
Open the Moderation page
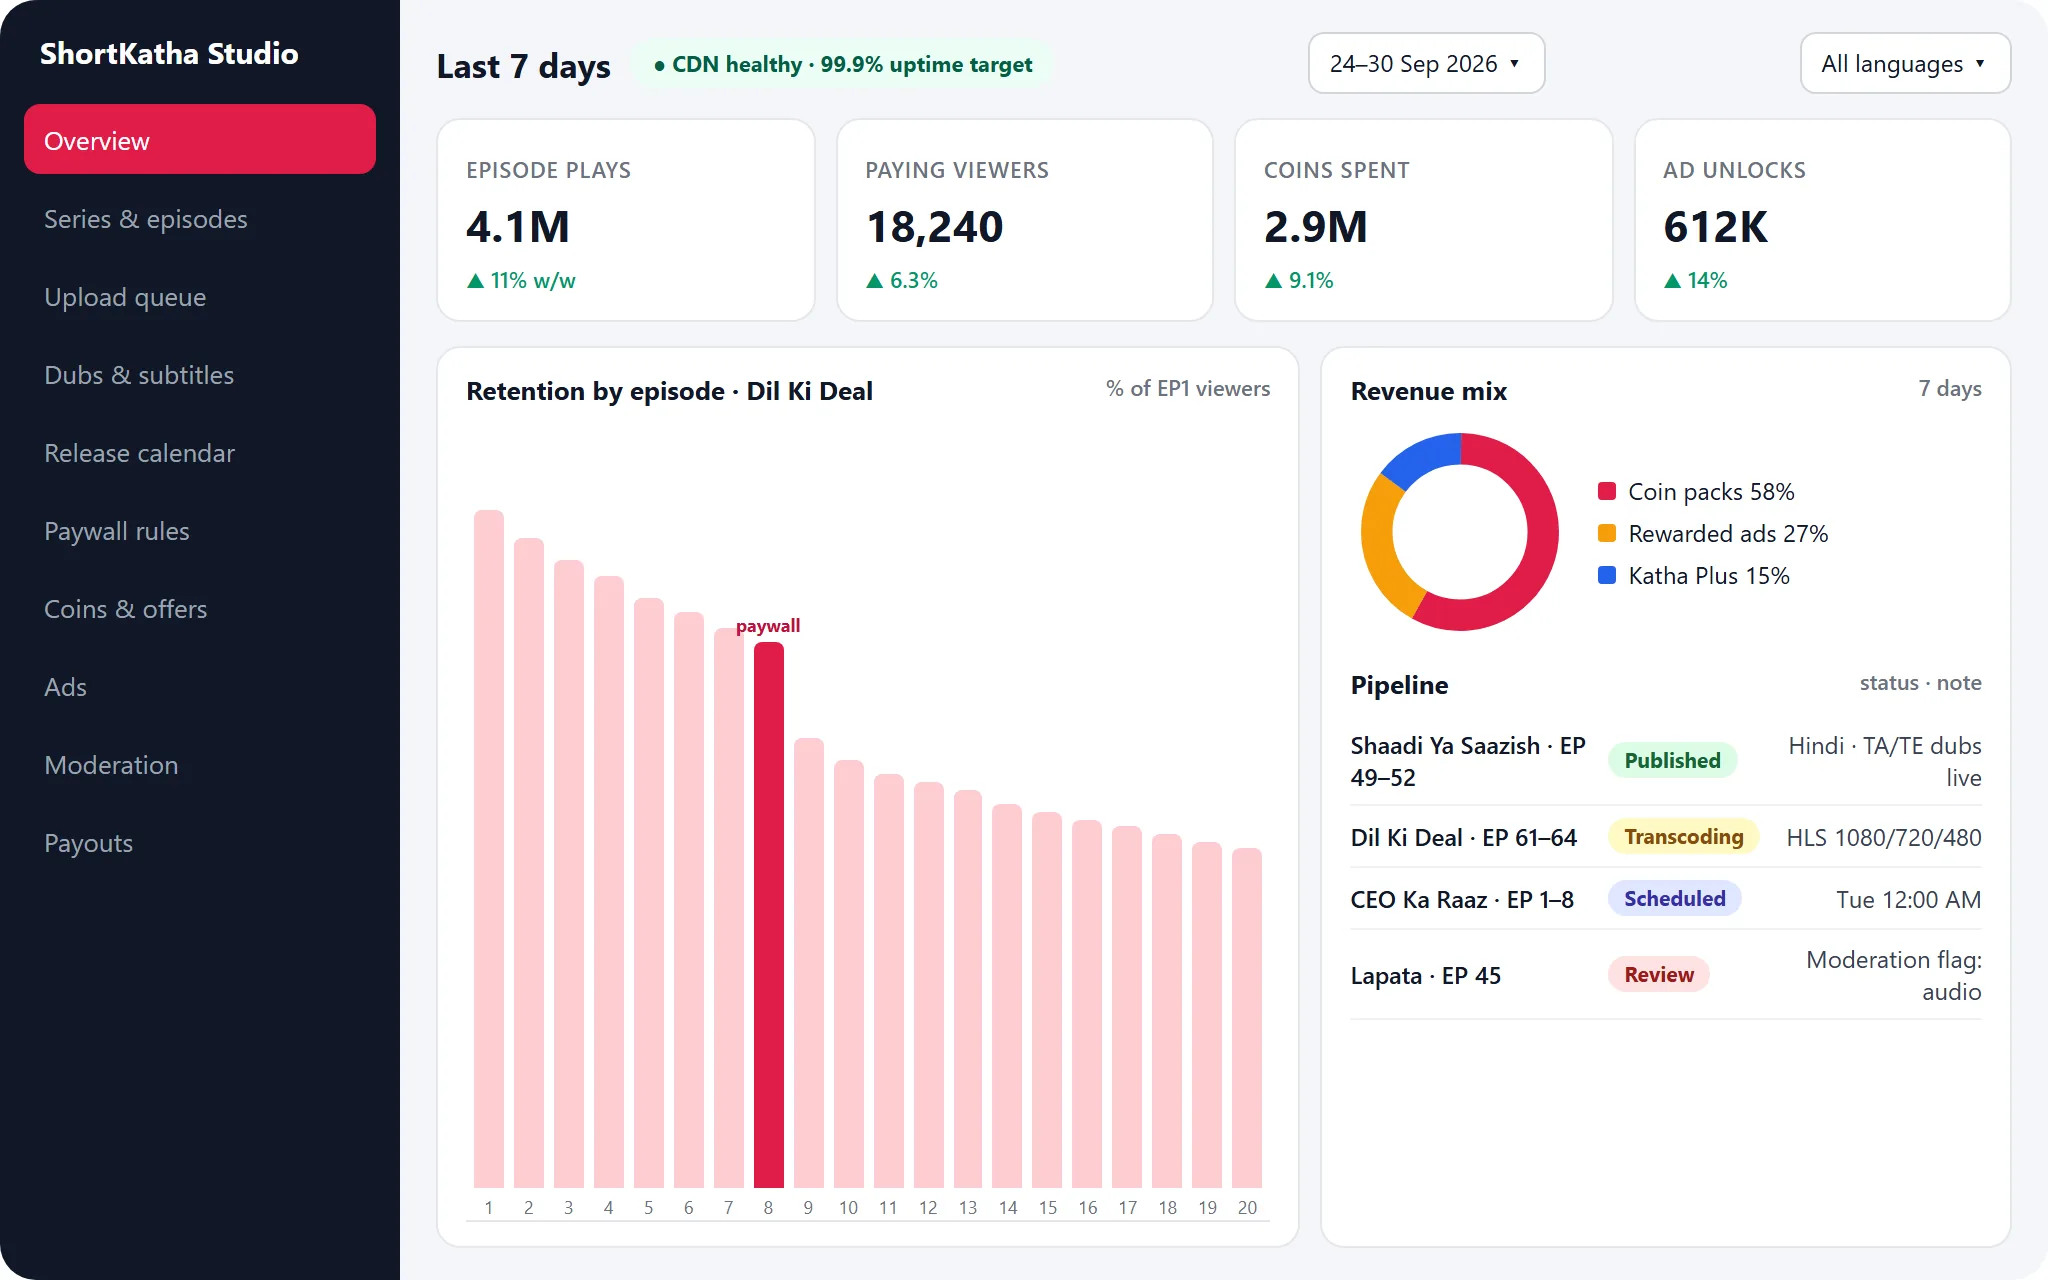coord(200,765)
